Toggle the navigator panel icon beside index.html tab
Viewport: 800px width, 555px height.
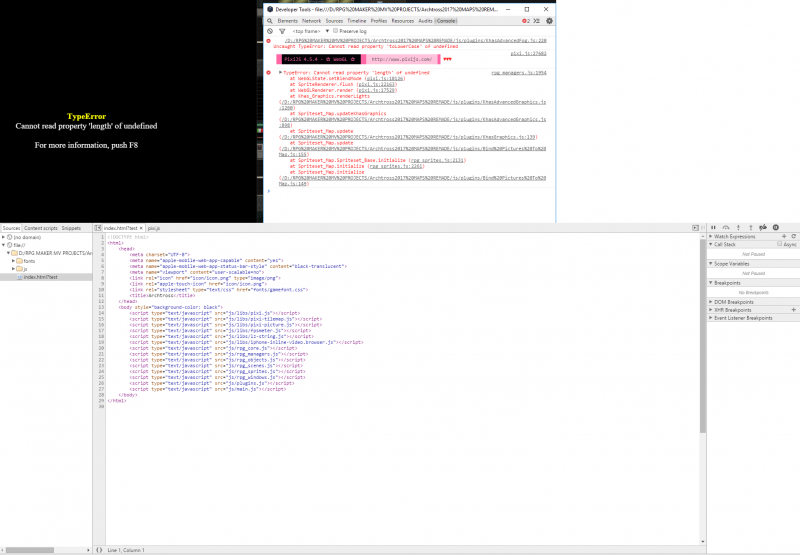click(97, 228)
